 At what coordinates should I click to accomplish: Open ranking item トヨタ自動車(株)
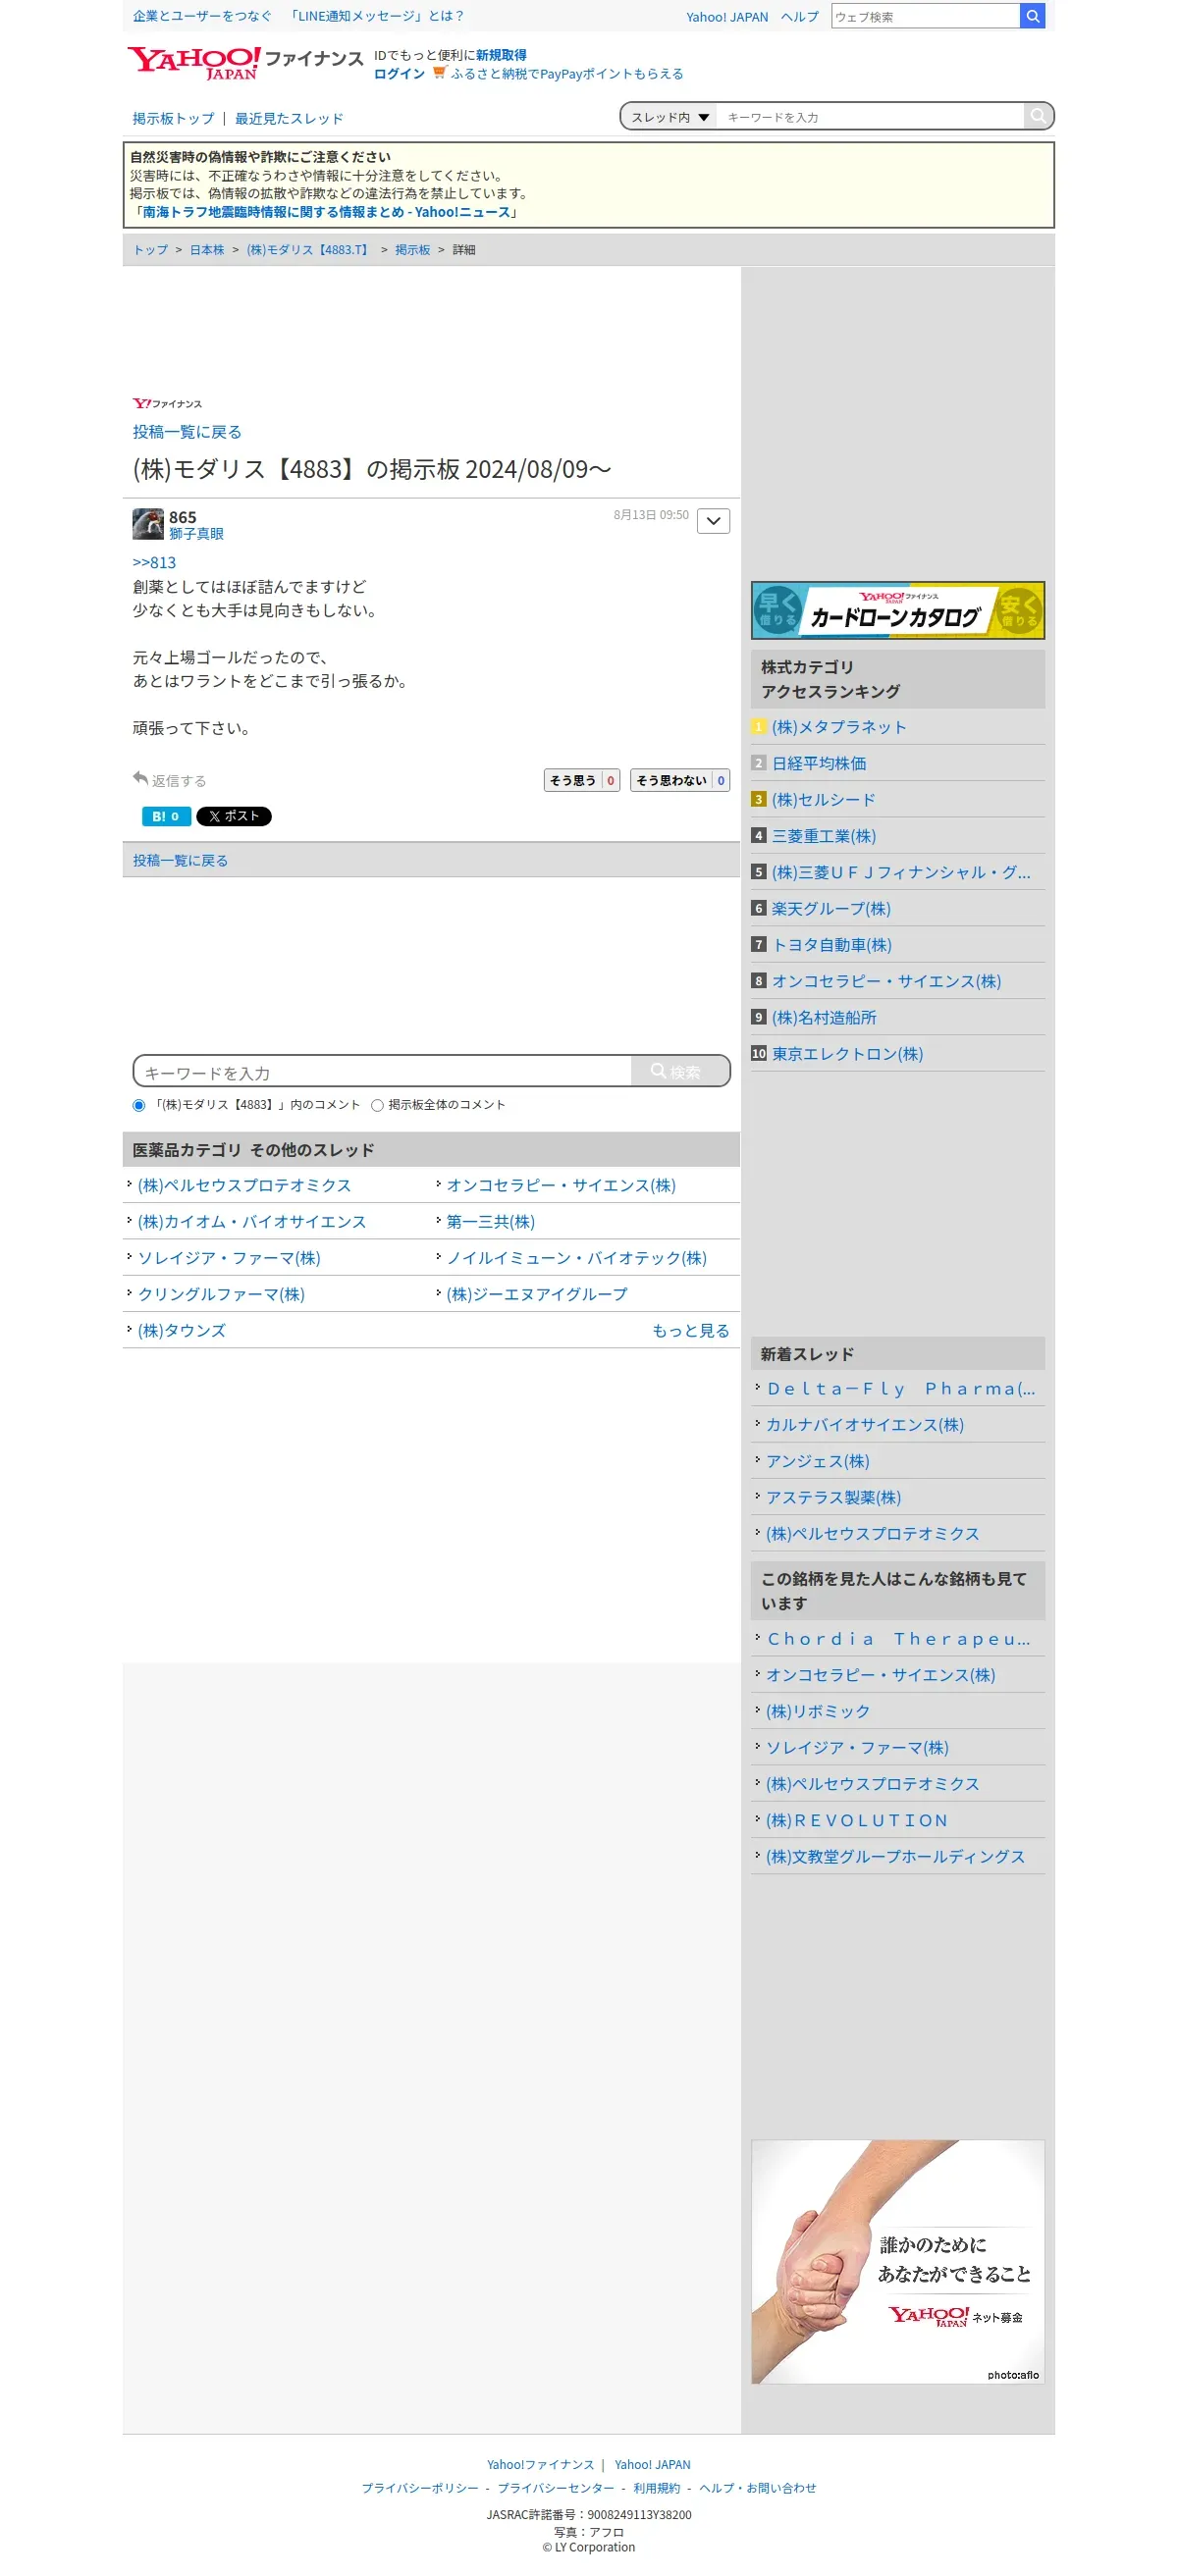(831, 945)
